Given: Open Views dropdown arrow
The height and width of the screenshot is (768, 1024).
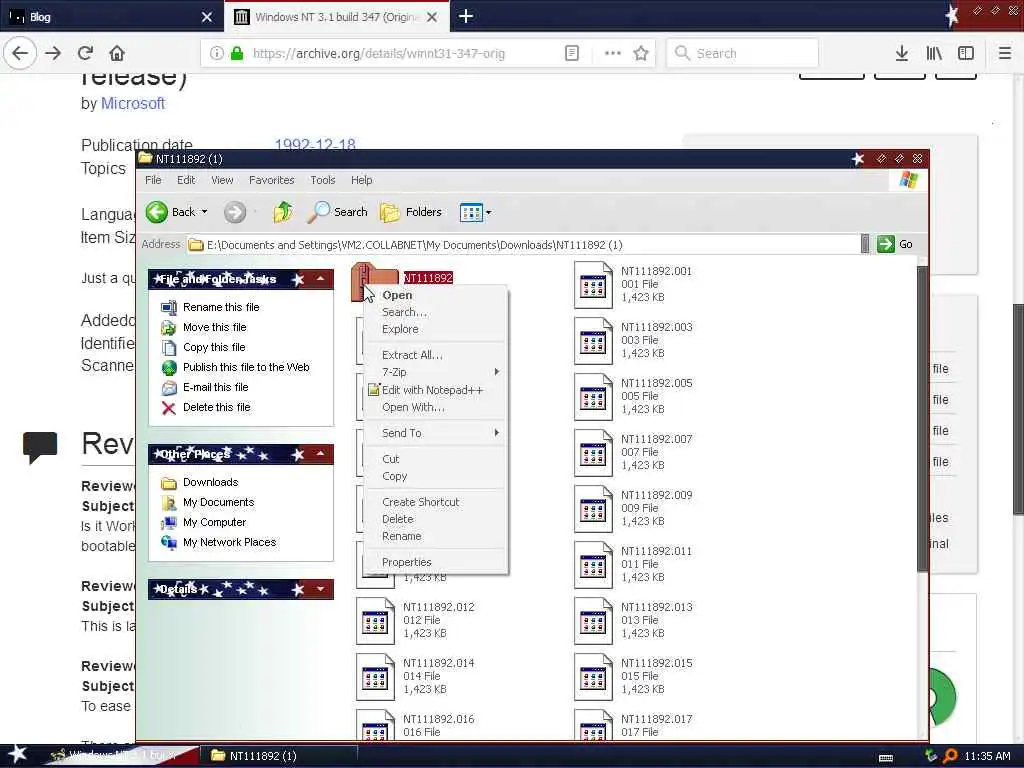Looking at the screenshot, I should (488, 213).
